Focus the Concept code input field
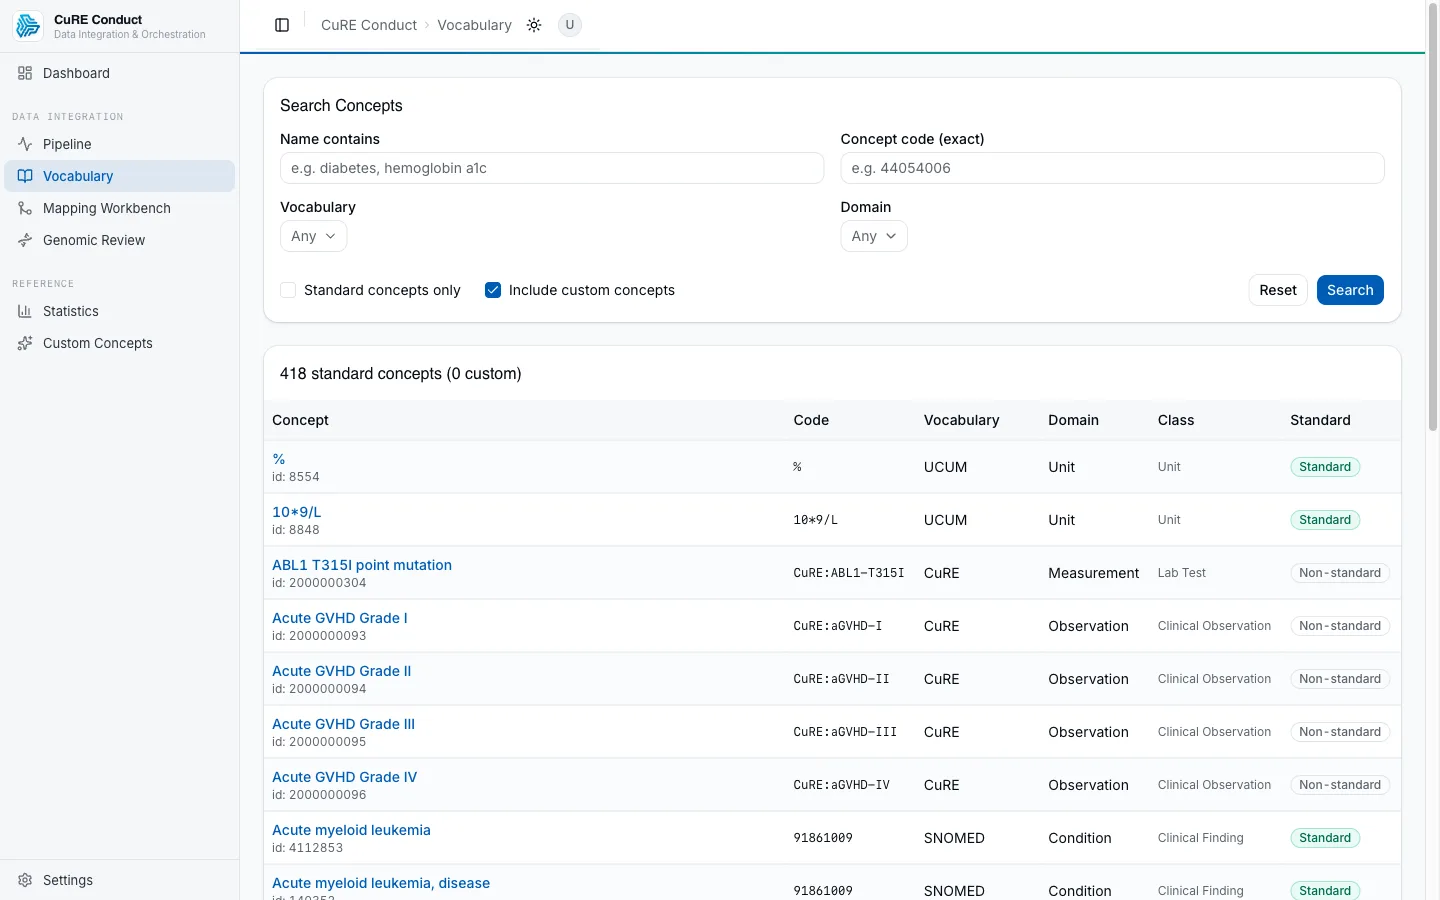Image resolution: width=1440 pixels, height=900 pixels. [x=1112, y=168]
